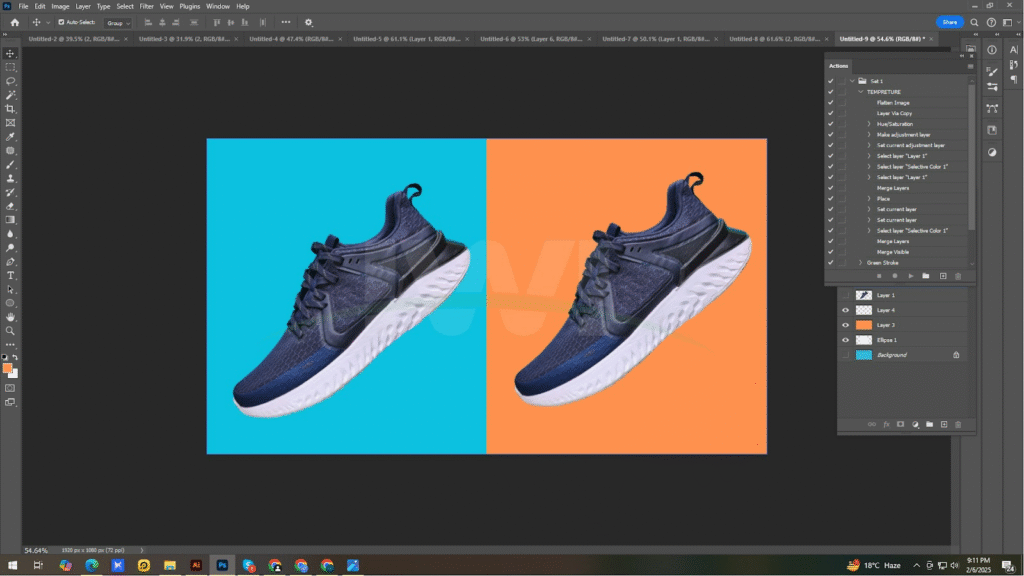The image size is (1024, 576).
Task: Toggle checkmark for Set 1 action set
Action: click(831, 81)
